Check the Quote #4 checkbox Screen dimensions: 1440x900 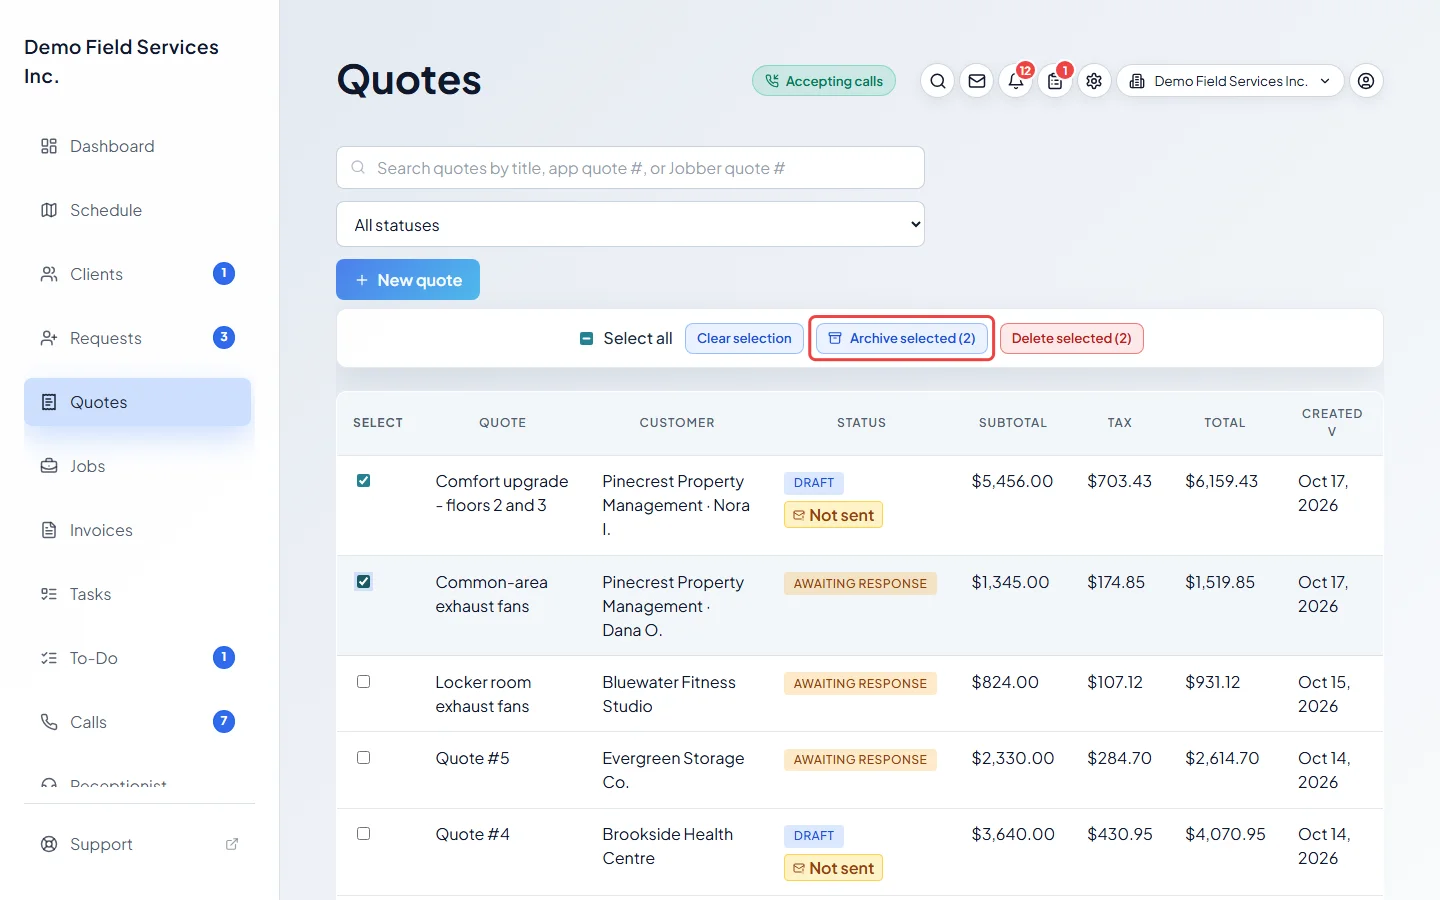coord(364,834)
